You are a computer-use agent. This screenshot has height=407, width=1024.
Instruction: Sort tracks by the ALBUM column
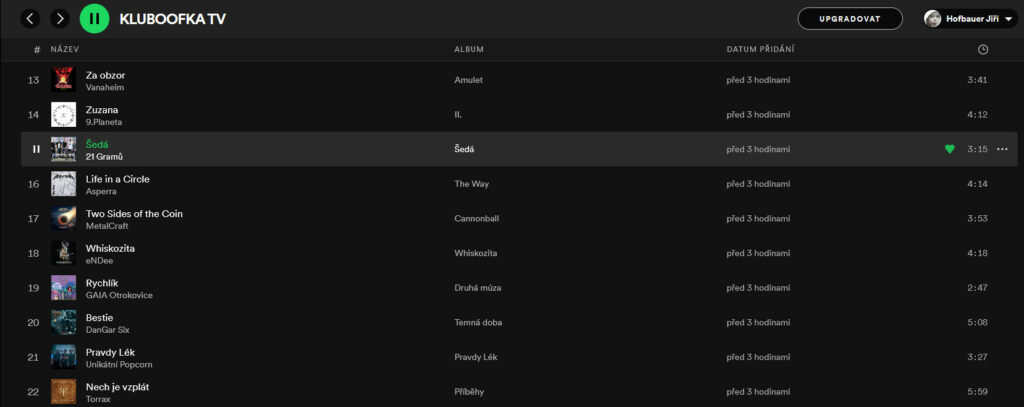pos(469,50)
